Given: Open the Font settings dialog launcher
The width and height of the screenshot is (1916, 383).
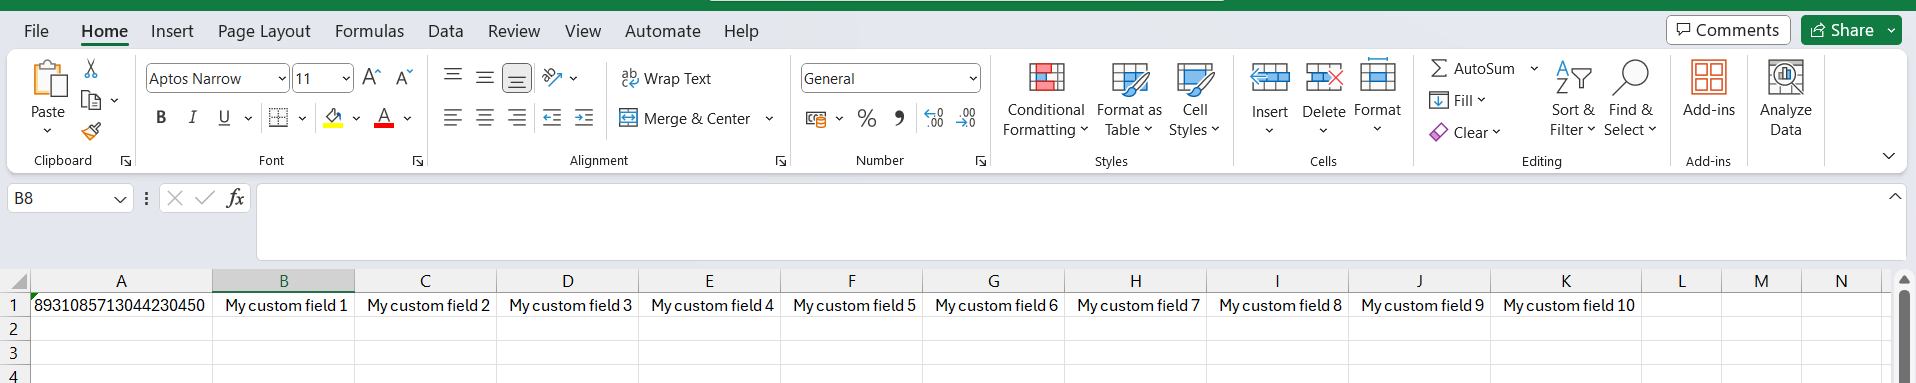Looking at the screenshot, I should [x=418, y=161].
